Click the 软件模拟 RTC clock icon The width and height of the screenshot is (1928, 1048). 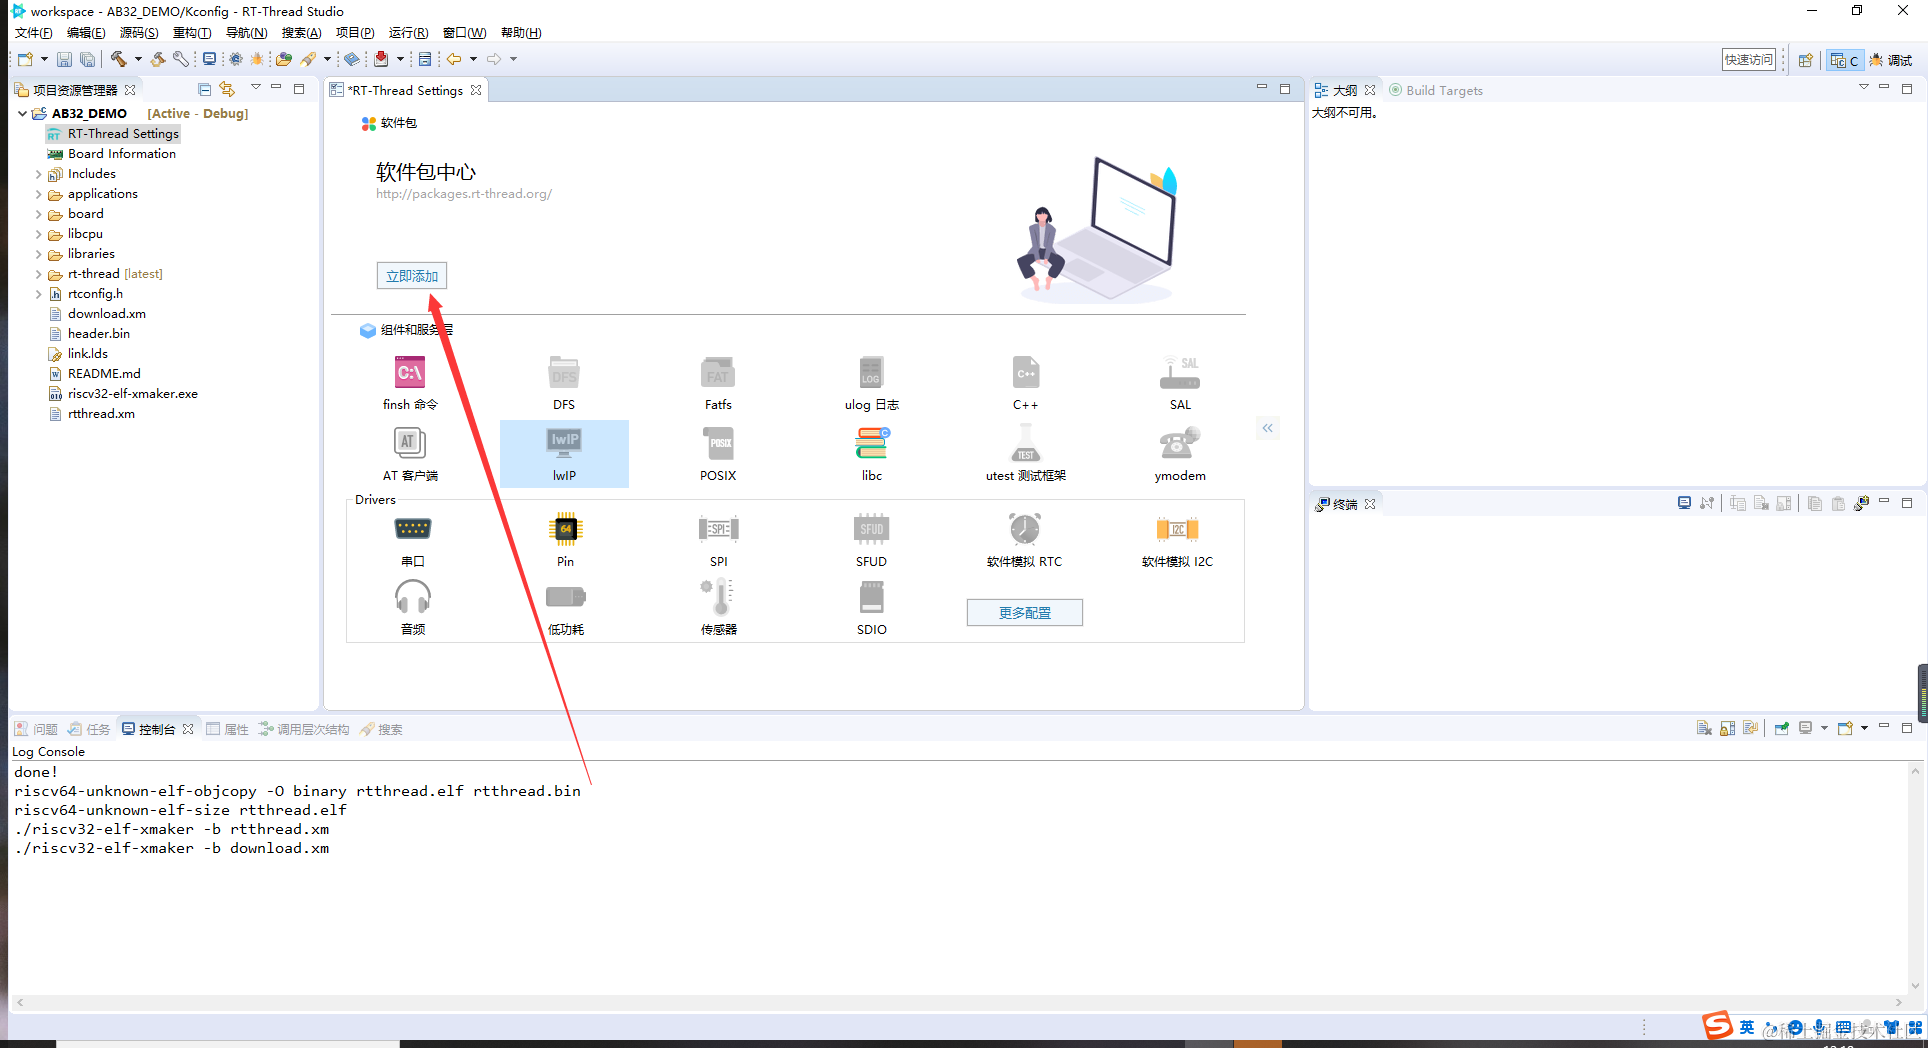pyautogui.click(x=1025, y=529)
